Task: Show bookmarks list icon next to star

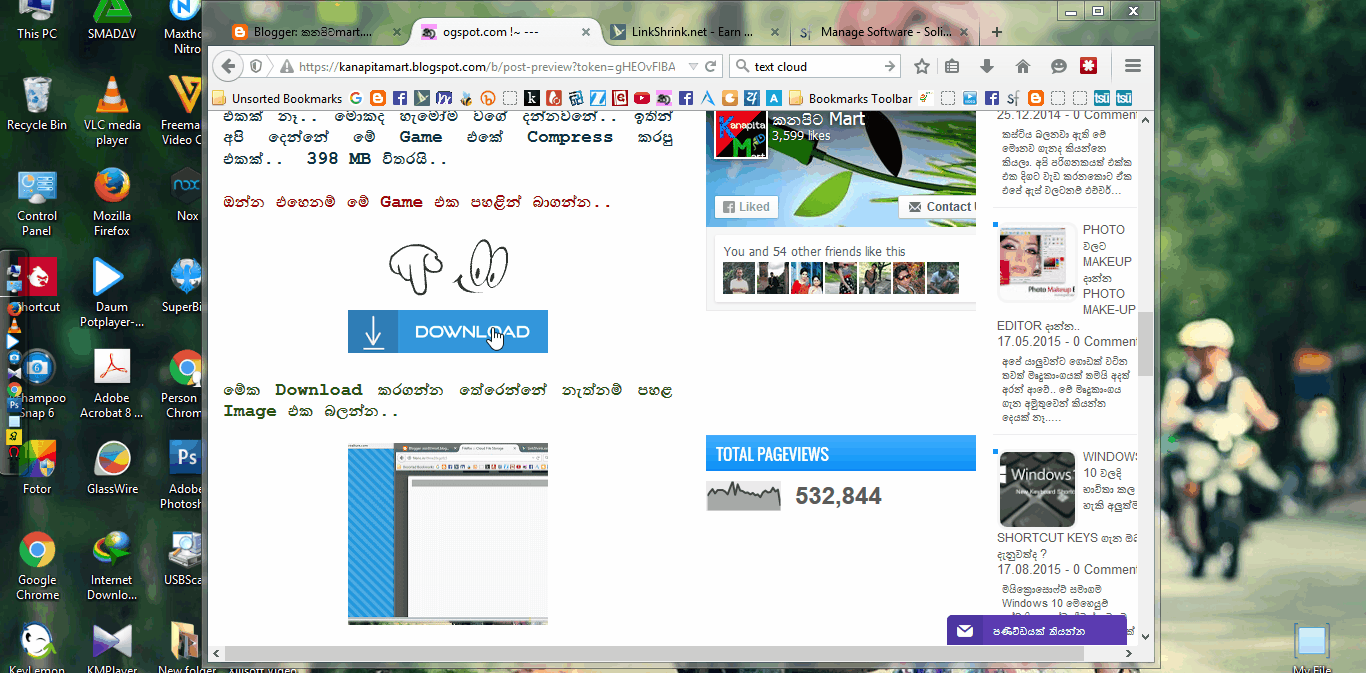Action: [x=952, y=66]
